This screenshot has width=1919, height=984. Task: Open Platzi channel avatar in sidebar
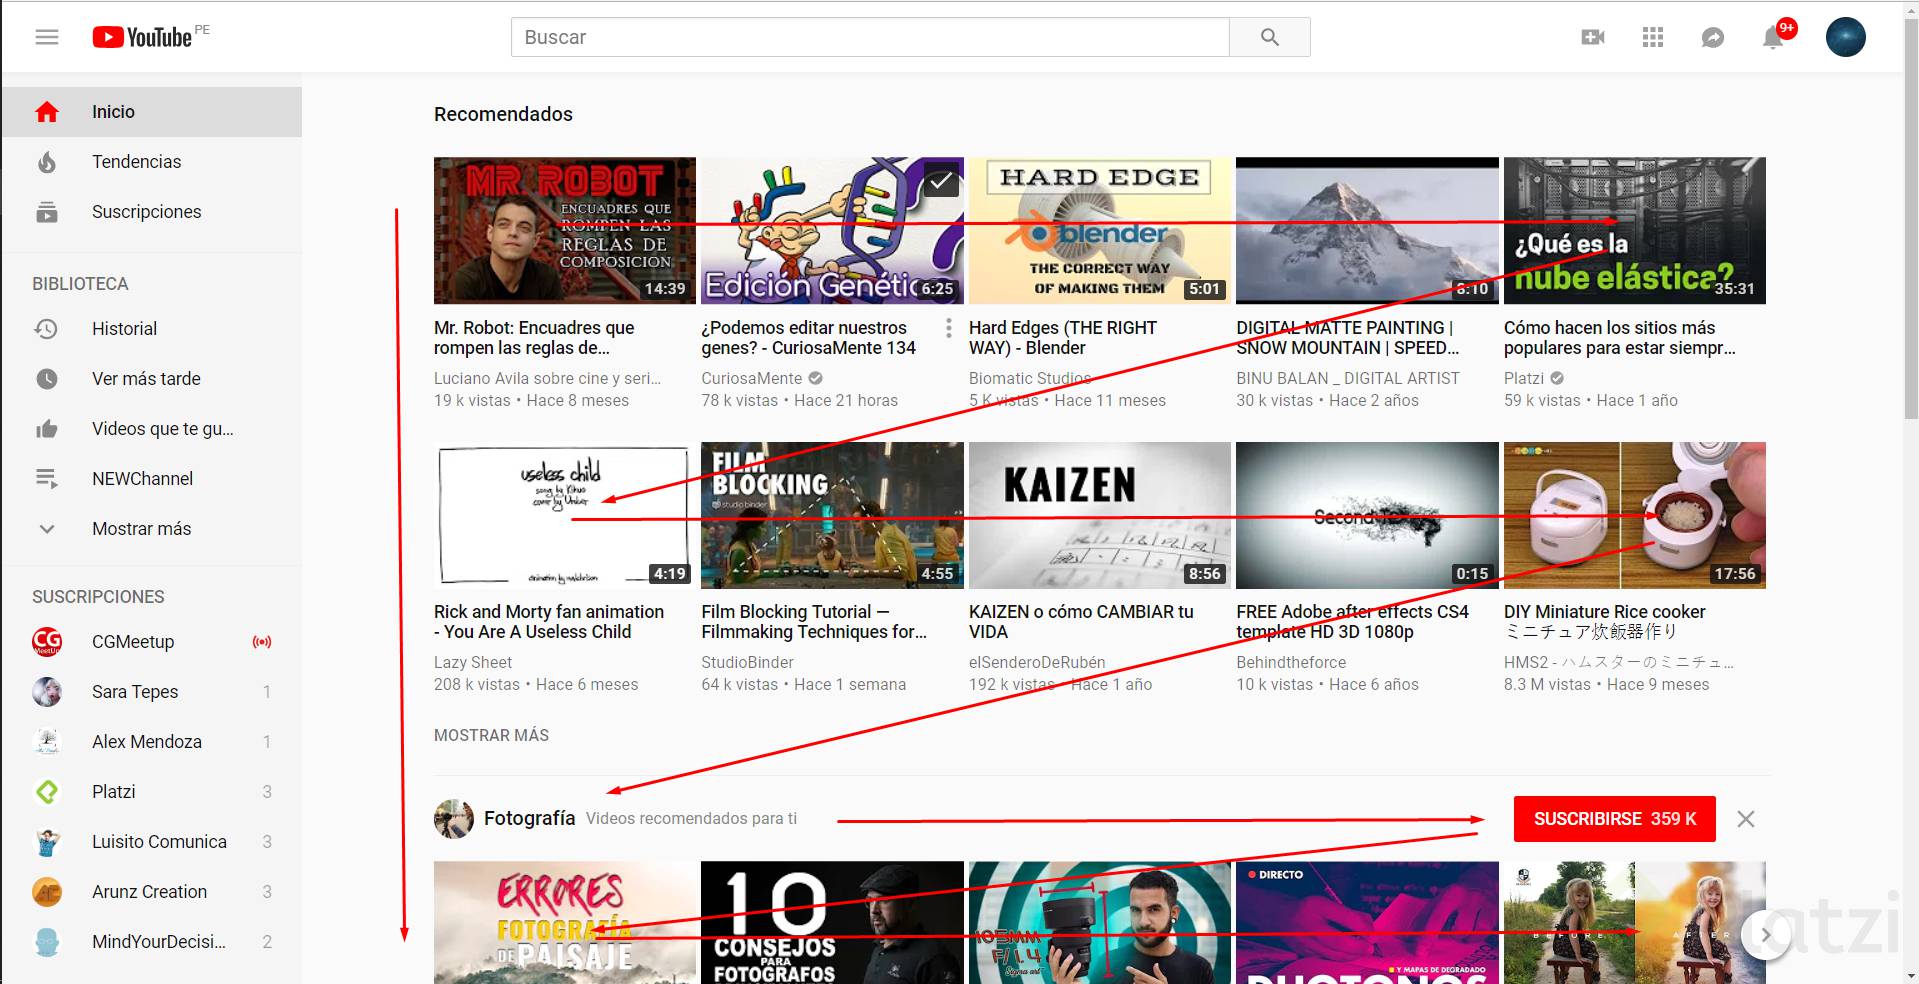click(47, 792)
